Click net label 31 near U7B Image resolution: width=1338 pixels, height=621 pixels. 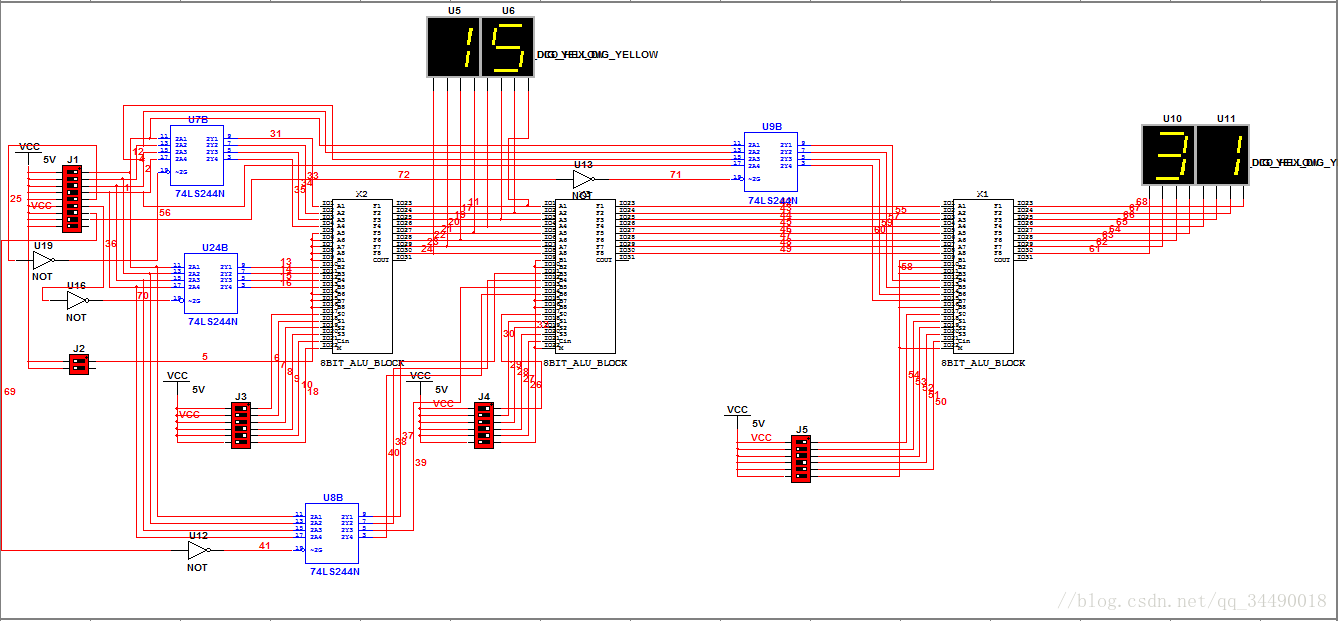tap(276, 133)
